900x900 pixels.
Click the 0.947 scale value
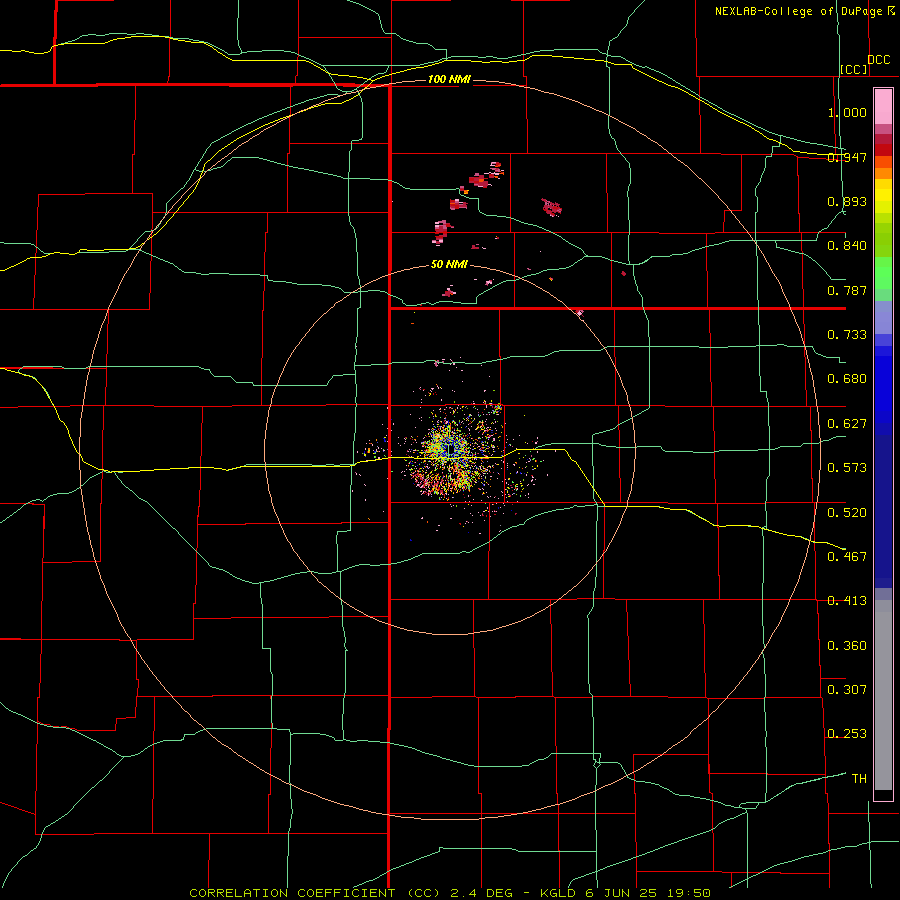[847, 157]
